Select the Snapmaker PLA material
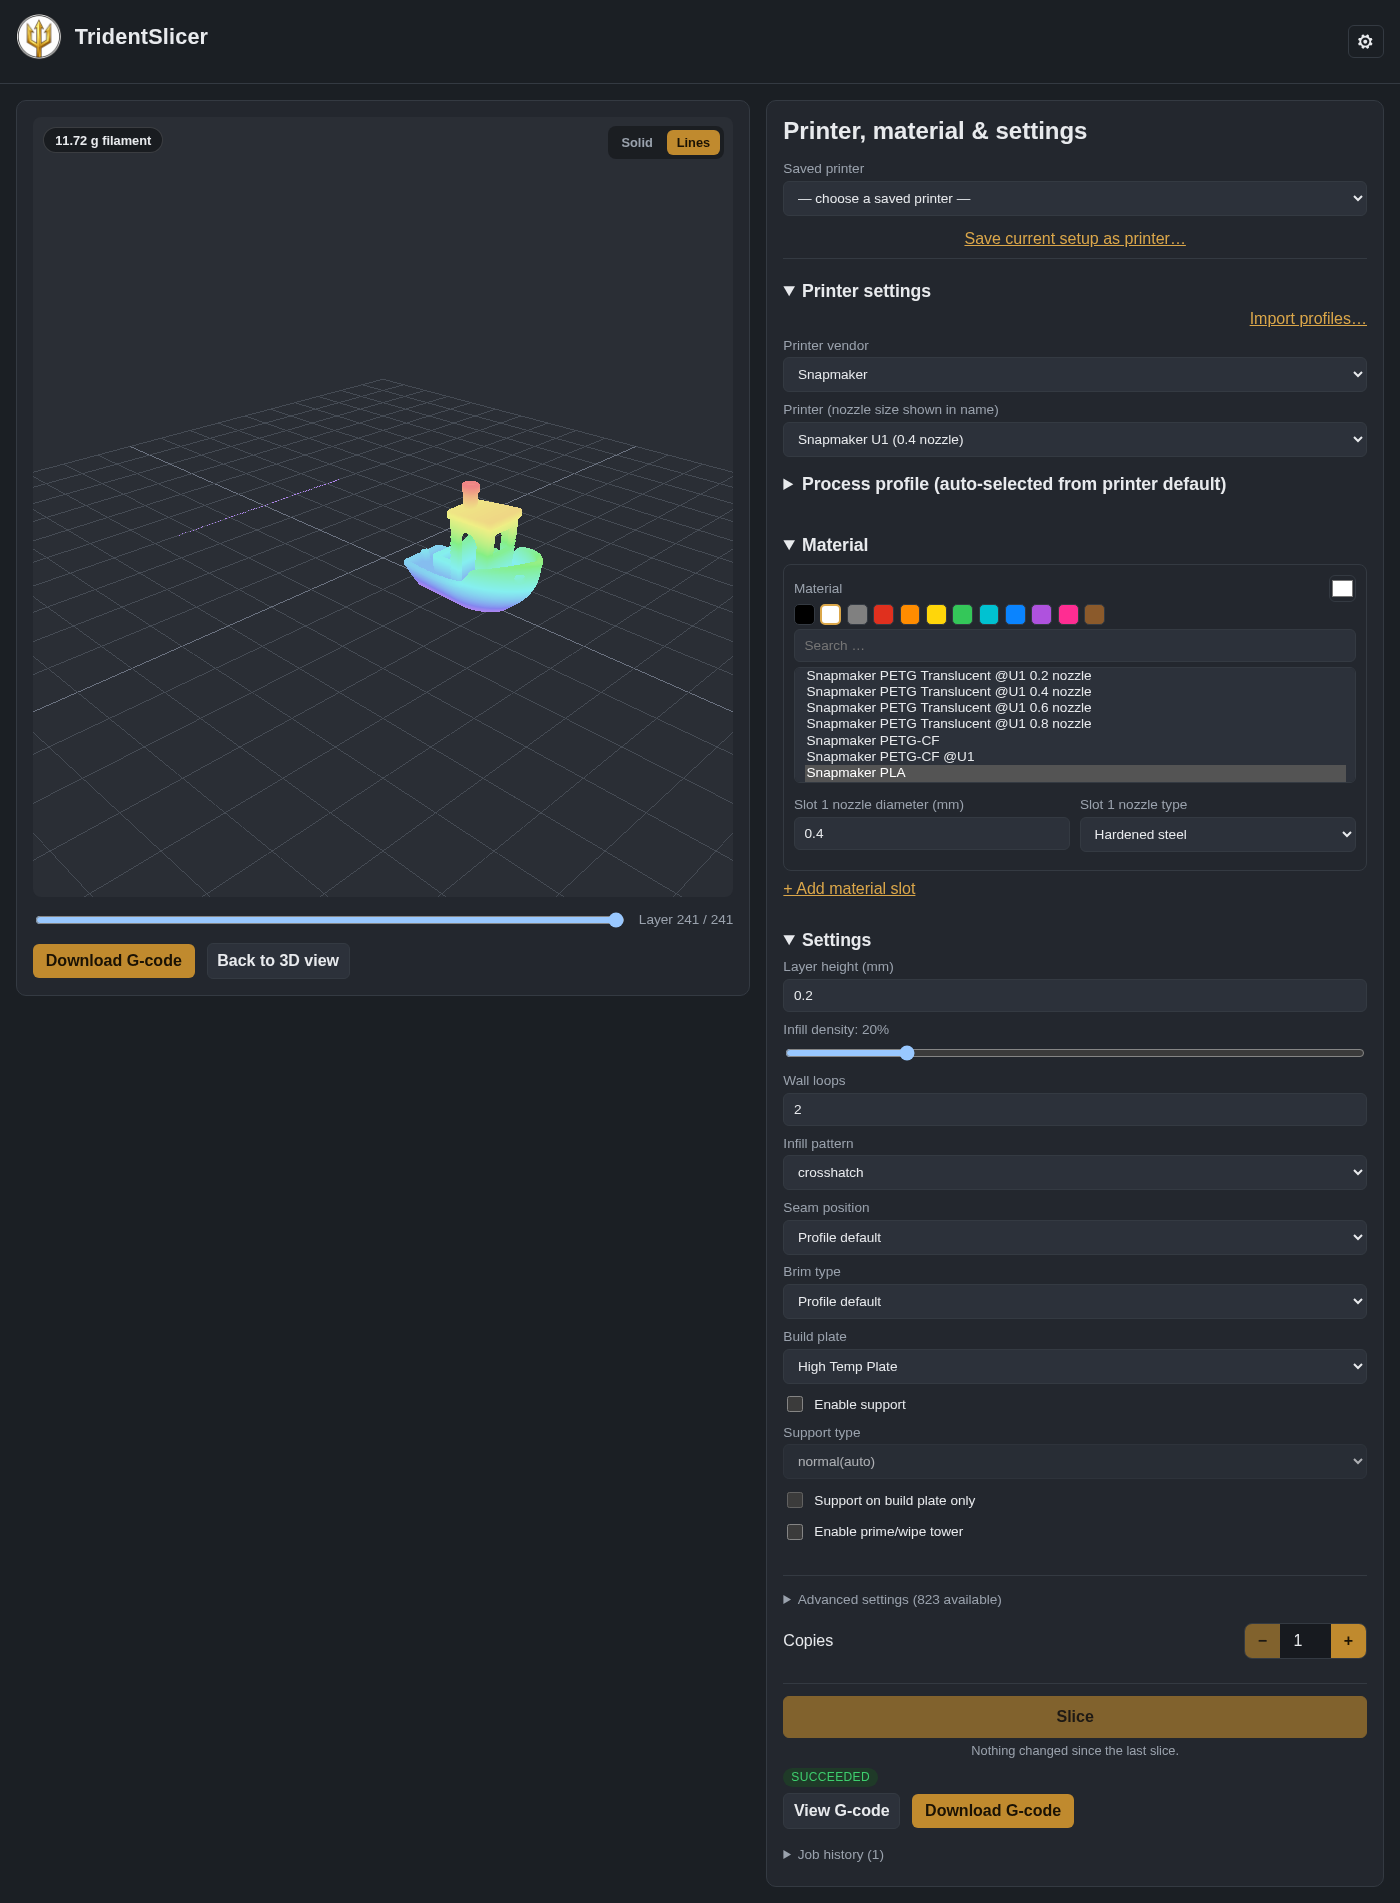The image size is (1400, 1903). click(x=1075, y=773)
